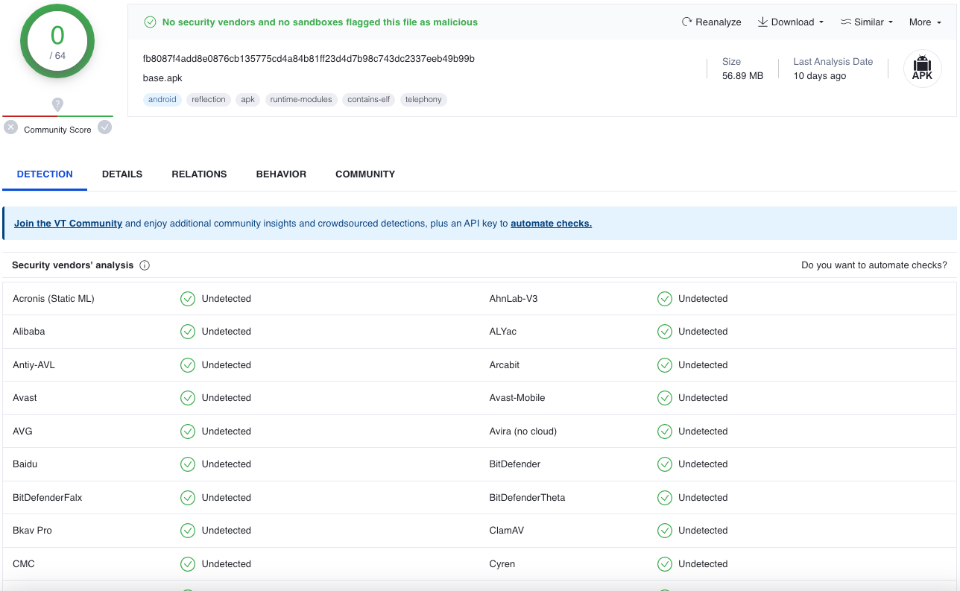Viewport: 960px width, 591px height.
Task: Click Do you want to automate checks
Action: click(x=874, y=265)
